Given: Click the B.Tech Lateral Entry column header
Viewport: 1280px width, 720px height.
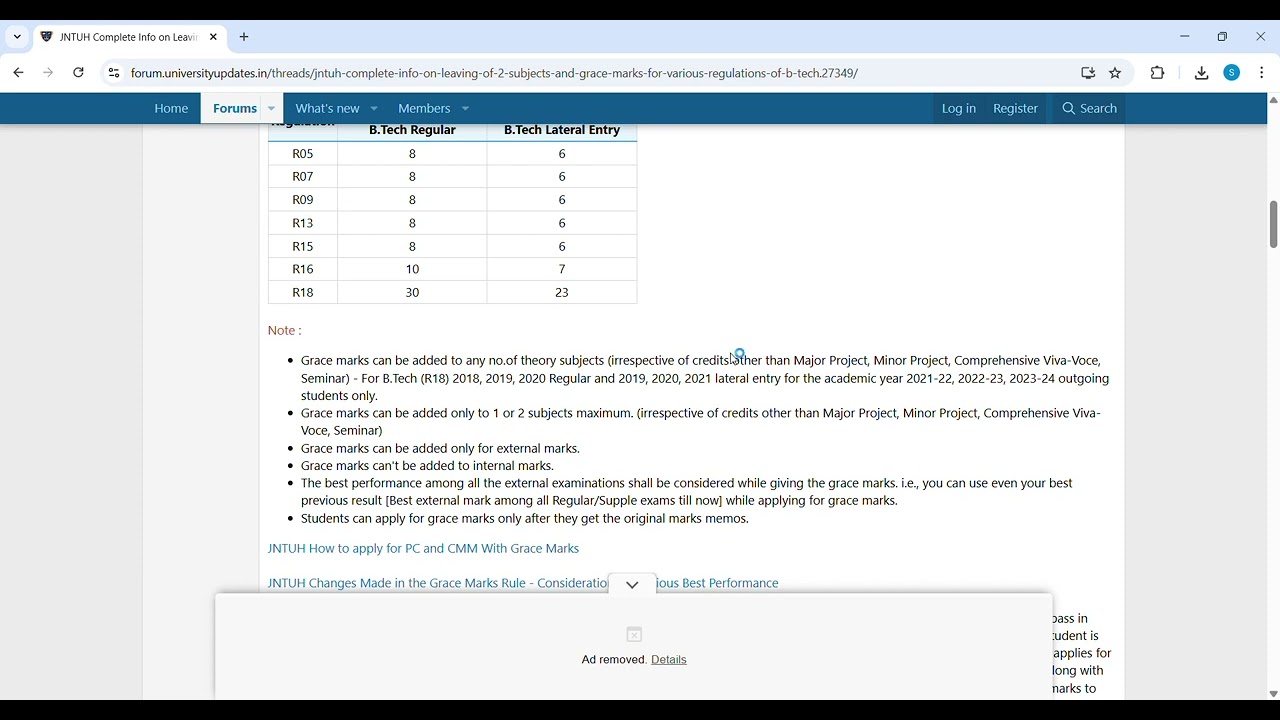Looking at the screenshot, I should [x=562, y=131].
